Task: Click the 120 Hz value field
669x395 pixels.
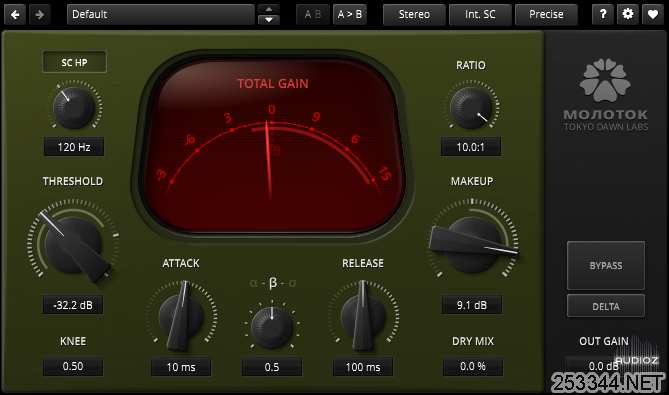Action: tap(74, 147)
